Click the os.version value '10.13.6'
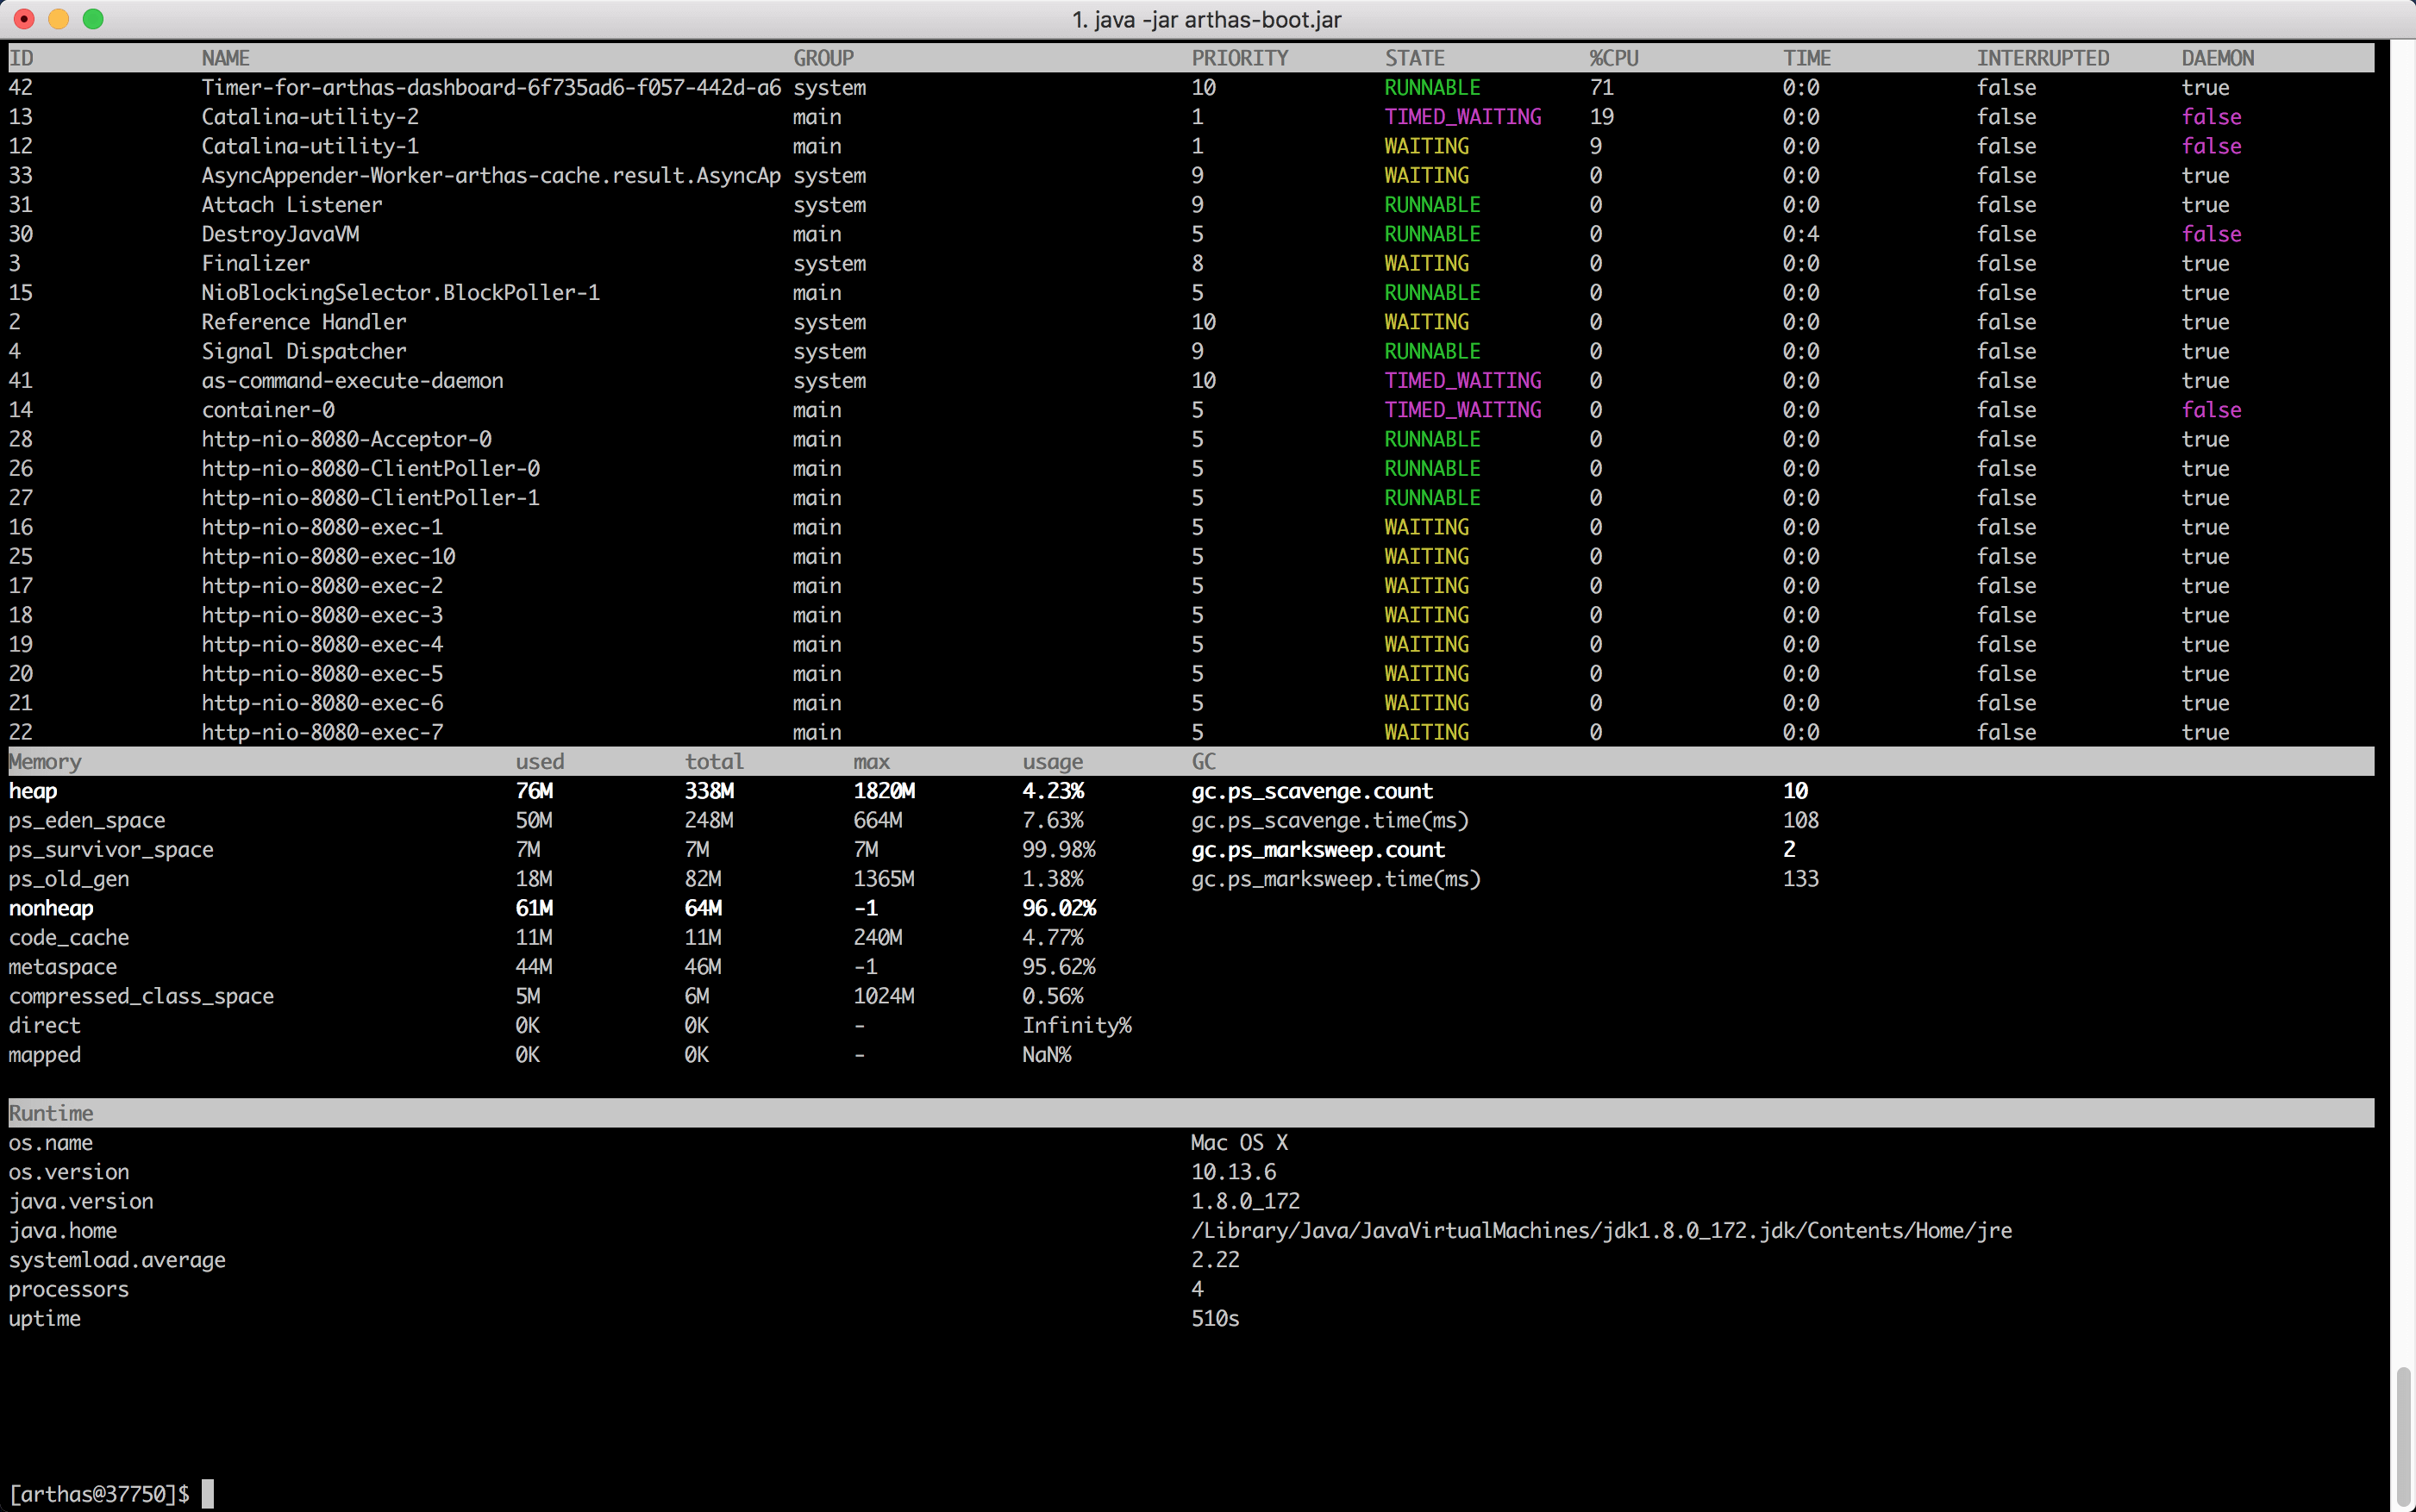2416x1512 pixels. click(x=1233, y=1172)
